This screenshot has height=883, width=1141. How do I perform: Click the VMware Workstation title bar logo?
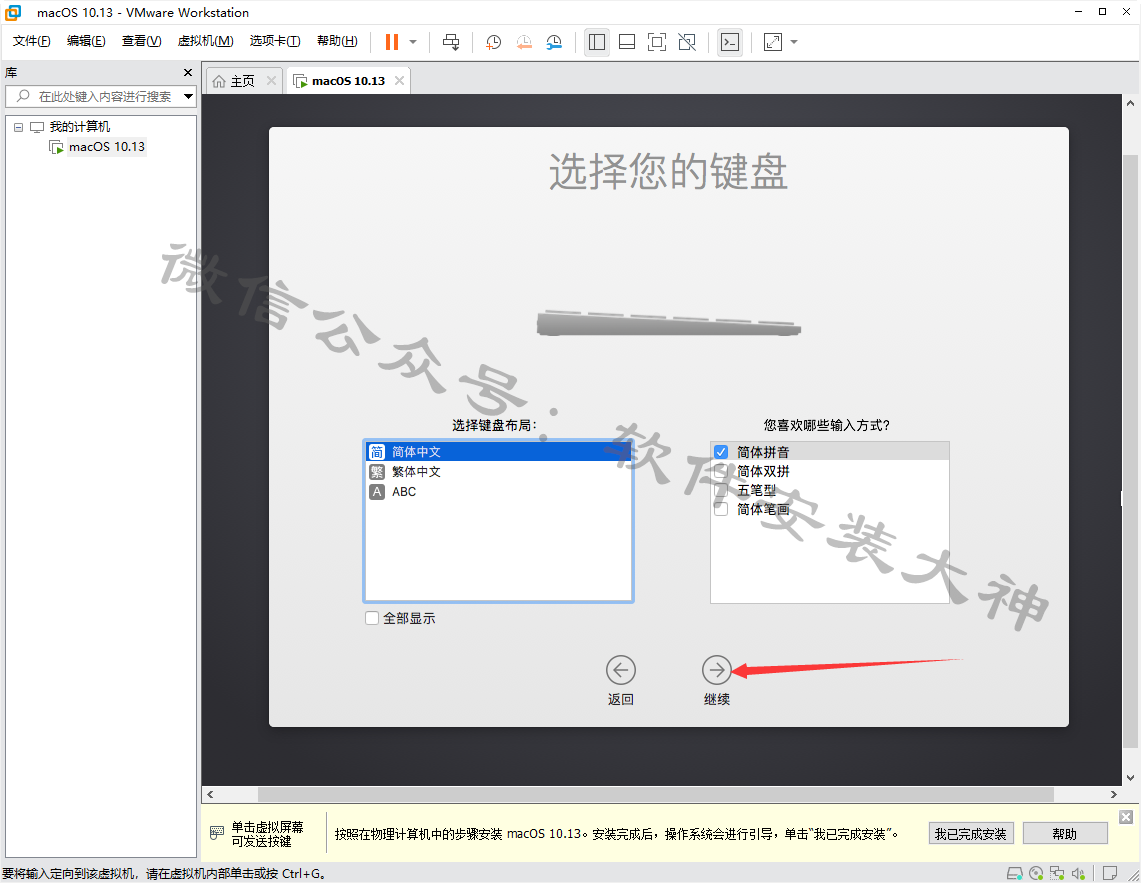click(13, 12)
